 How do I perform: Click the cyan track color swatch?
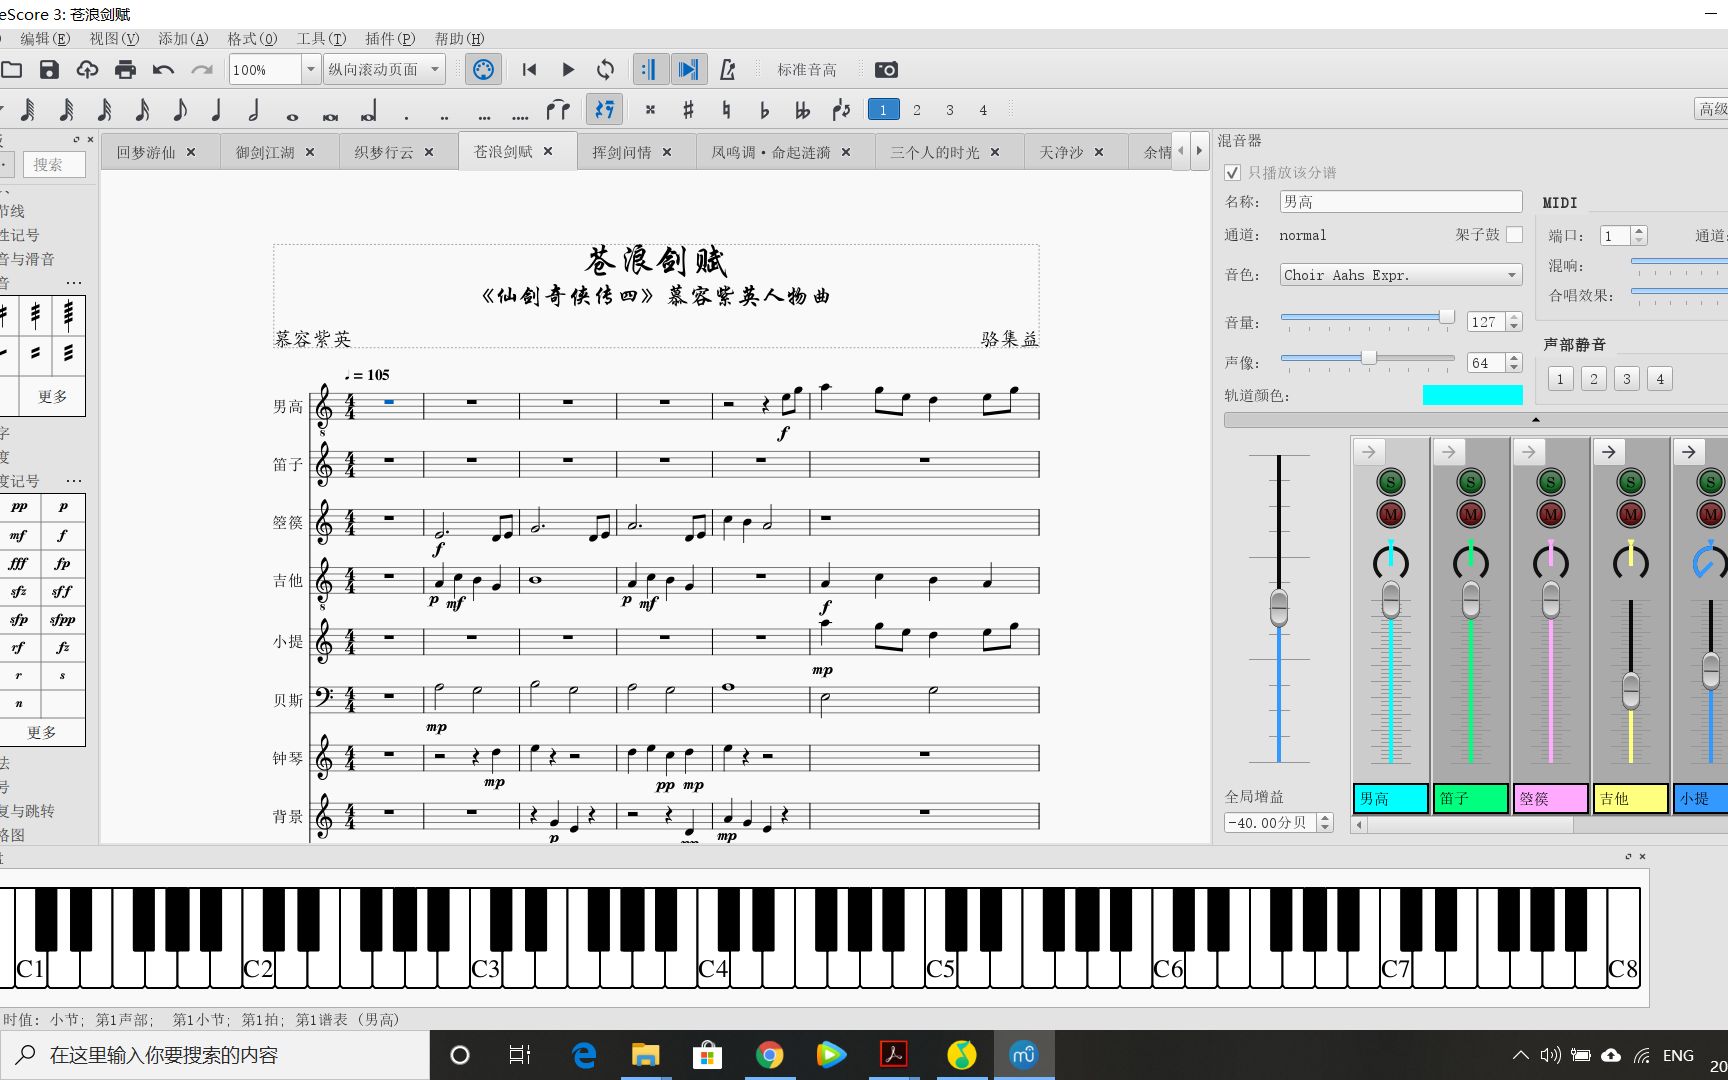click(x=1472, y=395)
